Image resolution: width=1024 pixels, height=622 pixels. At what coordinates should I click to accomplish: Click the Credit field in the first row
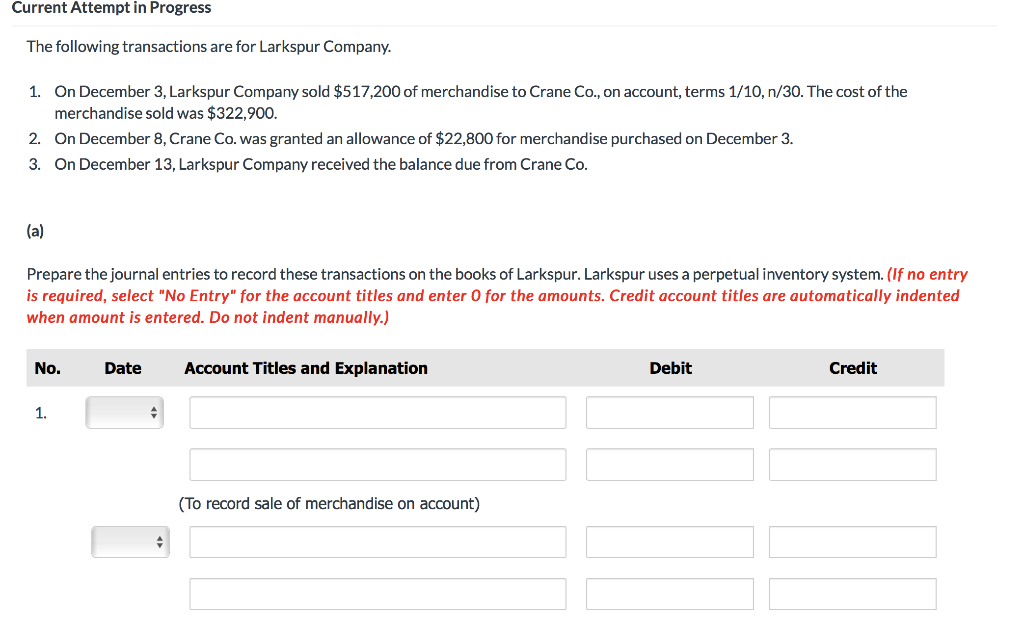[852, 412]
